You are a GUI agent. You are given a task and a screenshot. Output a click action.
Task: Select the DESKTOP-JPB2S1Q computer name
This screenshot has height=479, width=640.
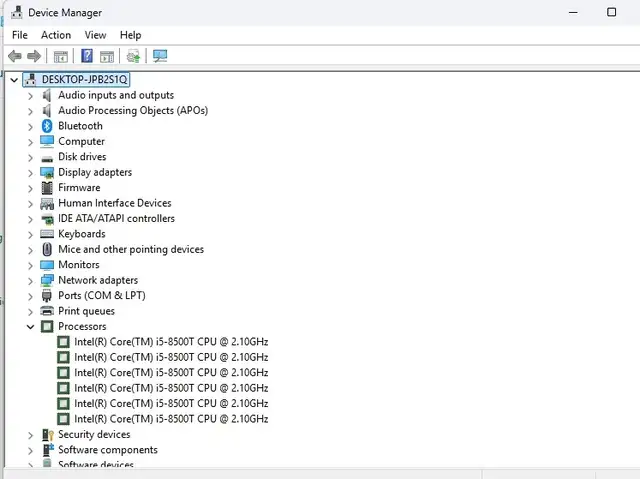click(x=84, y=79)
